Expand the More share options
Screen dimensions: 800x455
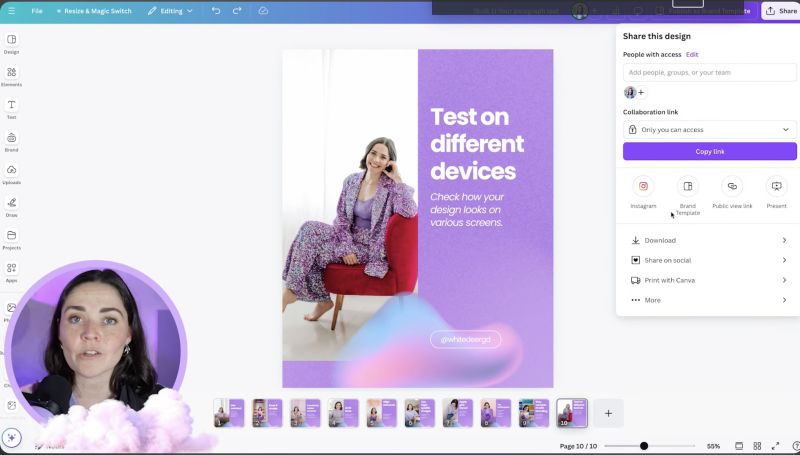709,300
